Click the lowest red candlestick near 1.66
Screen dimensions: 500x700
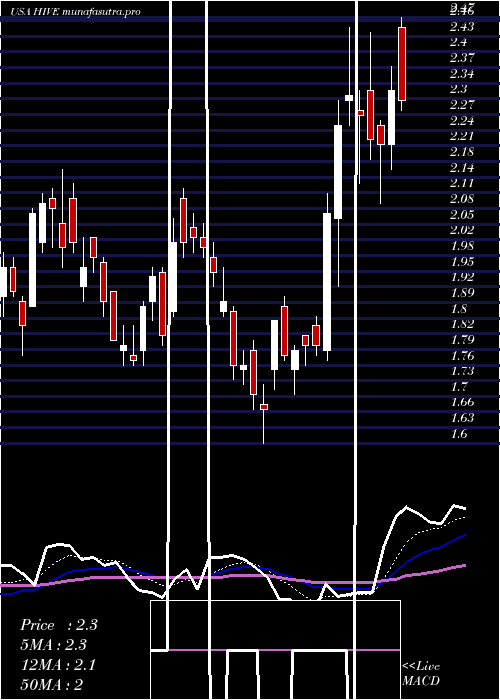click(x=264, y=407)
